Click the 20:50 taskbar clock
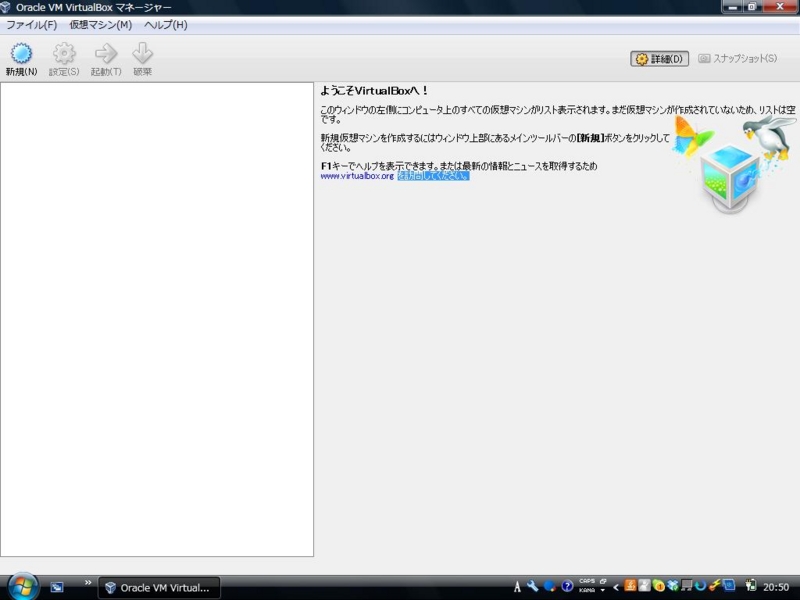 click(776, 587)
